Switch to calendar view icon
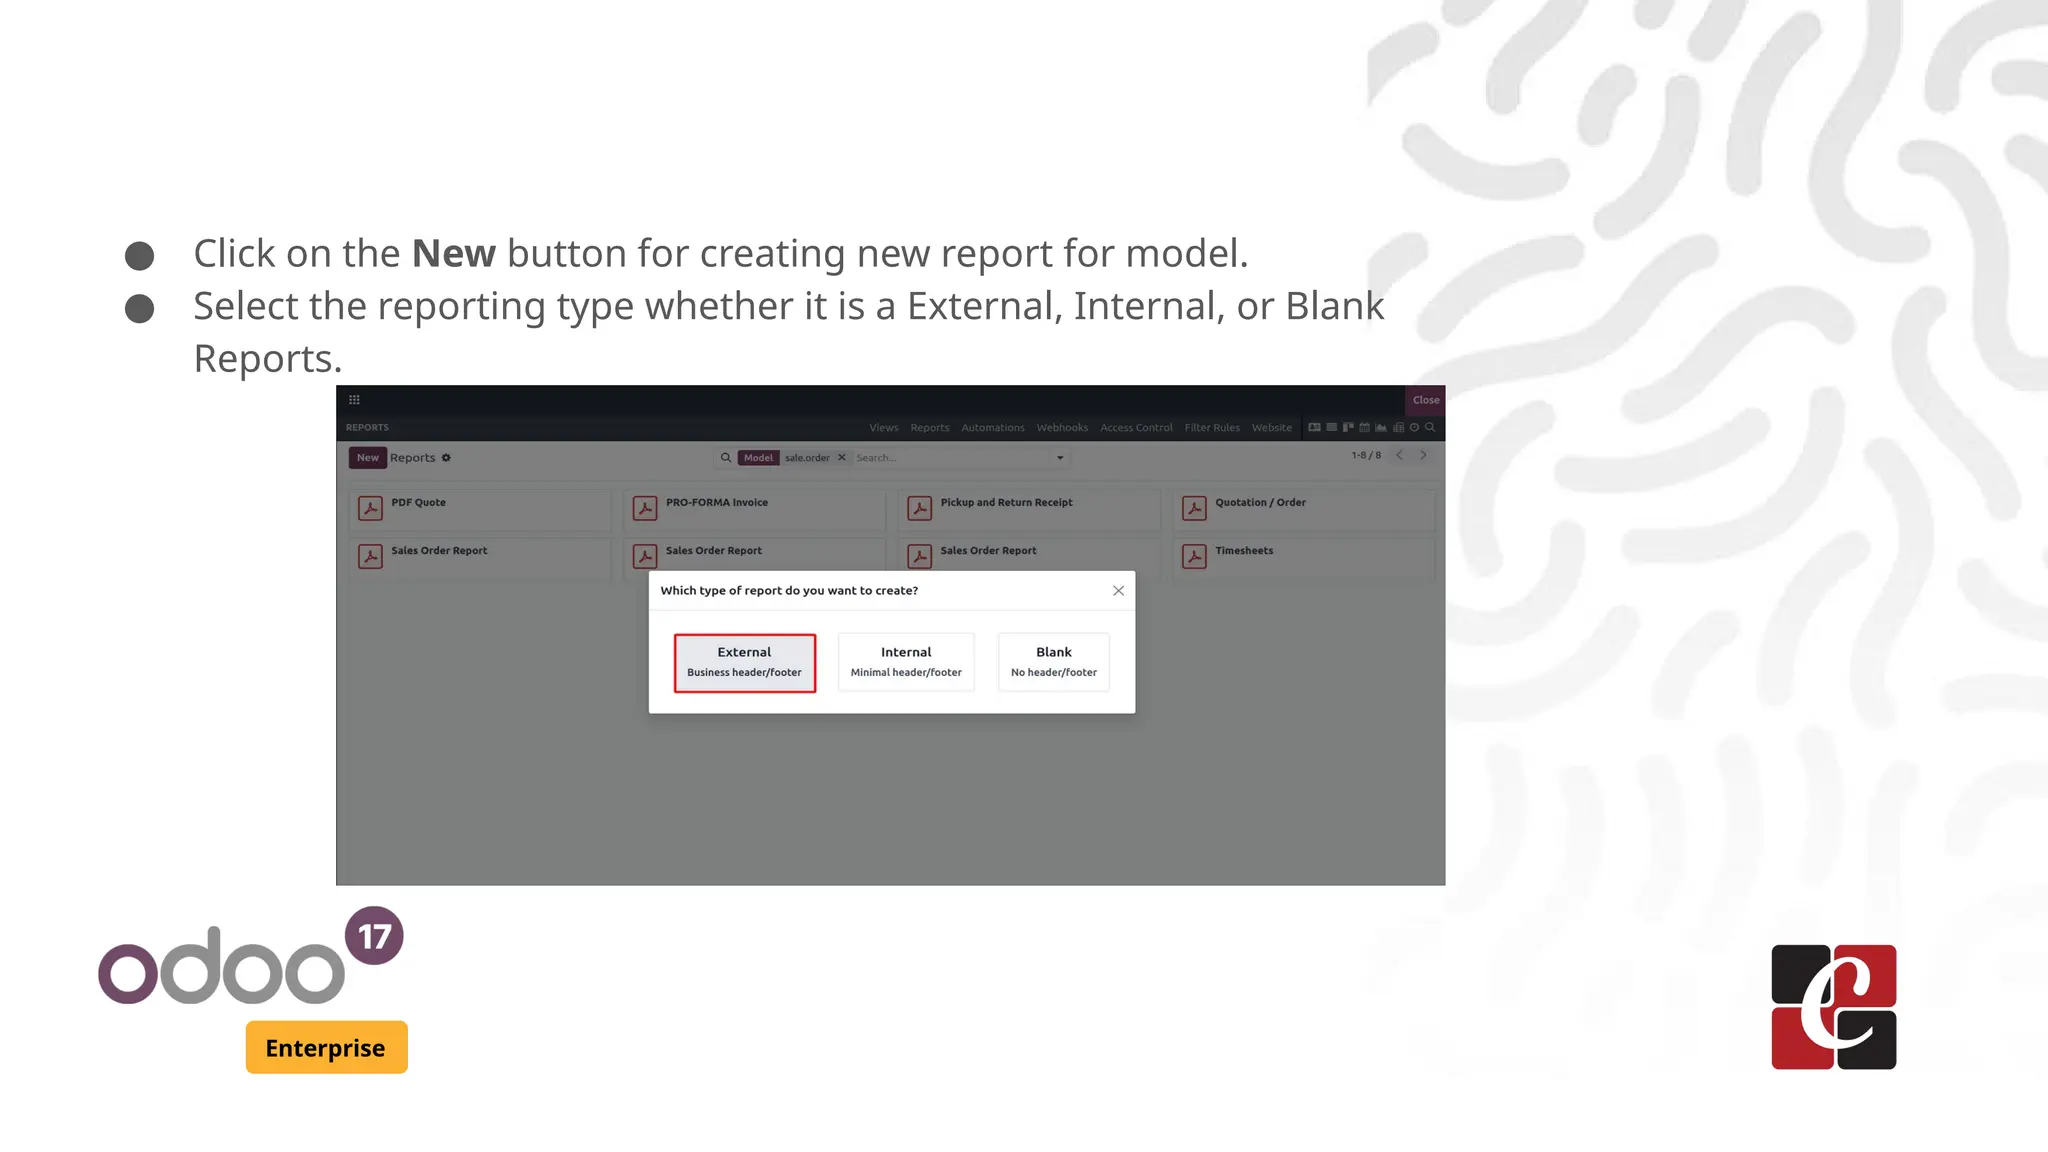The height and width of the screenshot is (1152, 2048). pyautogui.click(x=1364, y=427)
